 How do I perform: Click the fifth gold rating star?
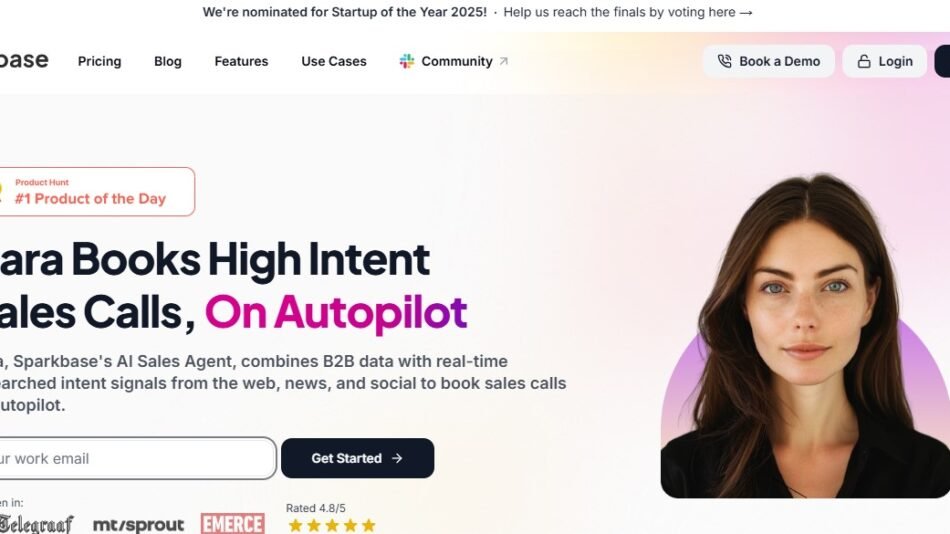[x=368, y=525]
